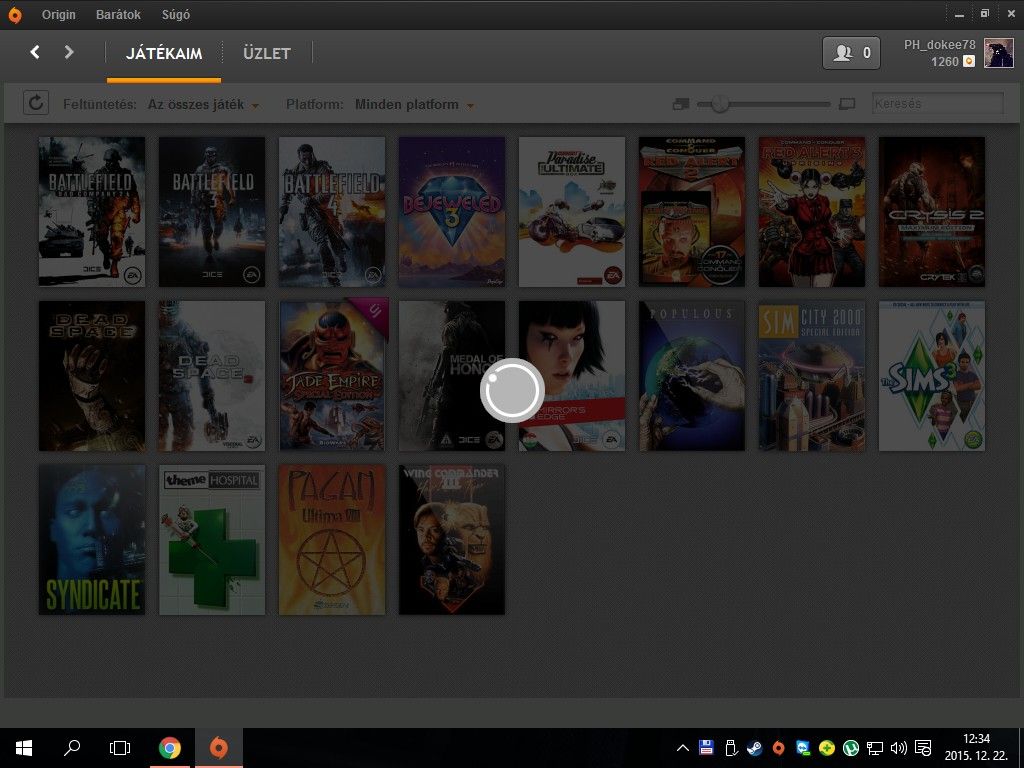1024x768 pixels.
Task: Open the Action Center notifications icon
Action: pyautogui.click(x=923, y=748)
